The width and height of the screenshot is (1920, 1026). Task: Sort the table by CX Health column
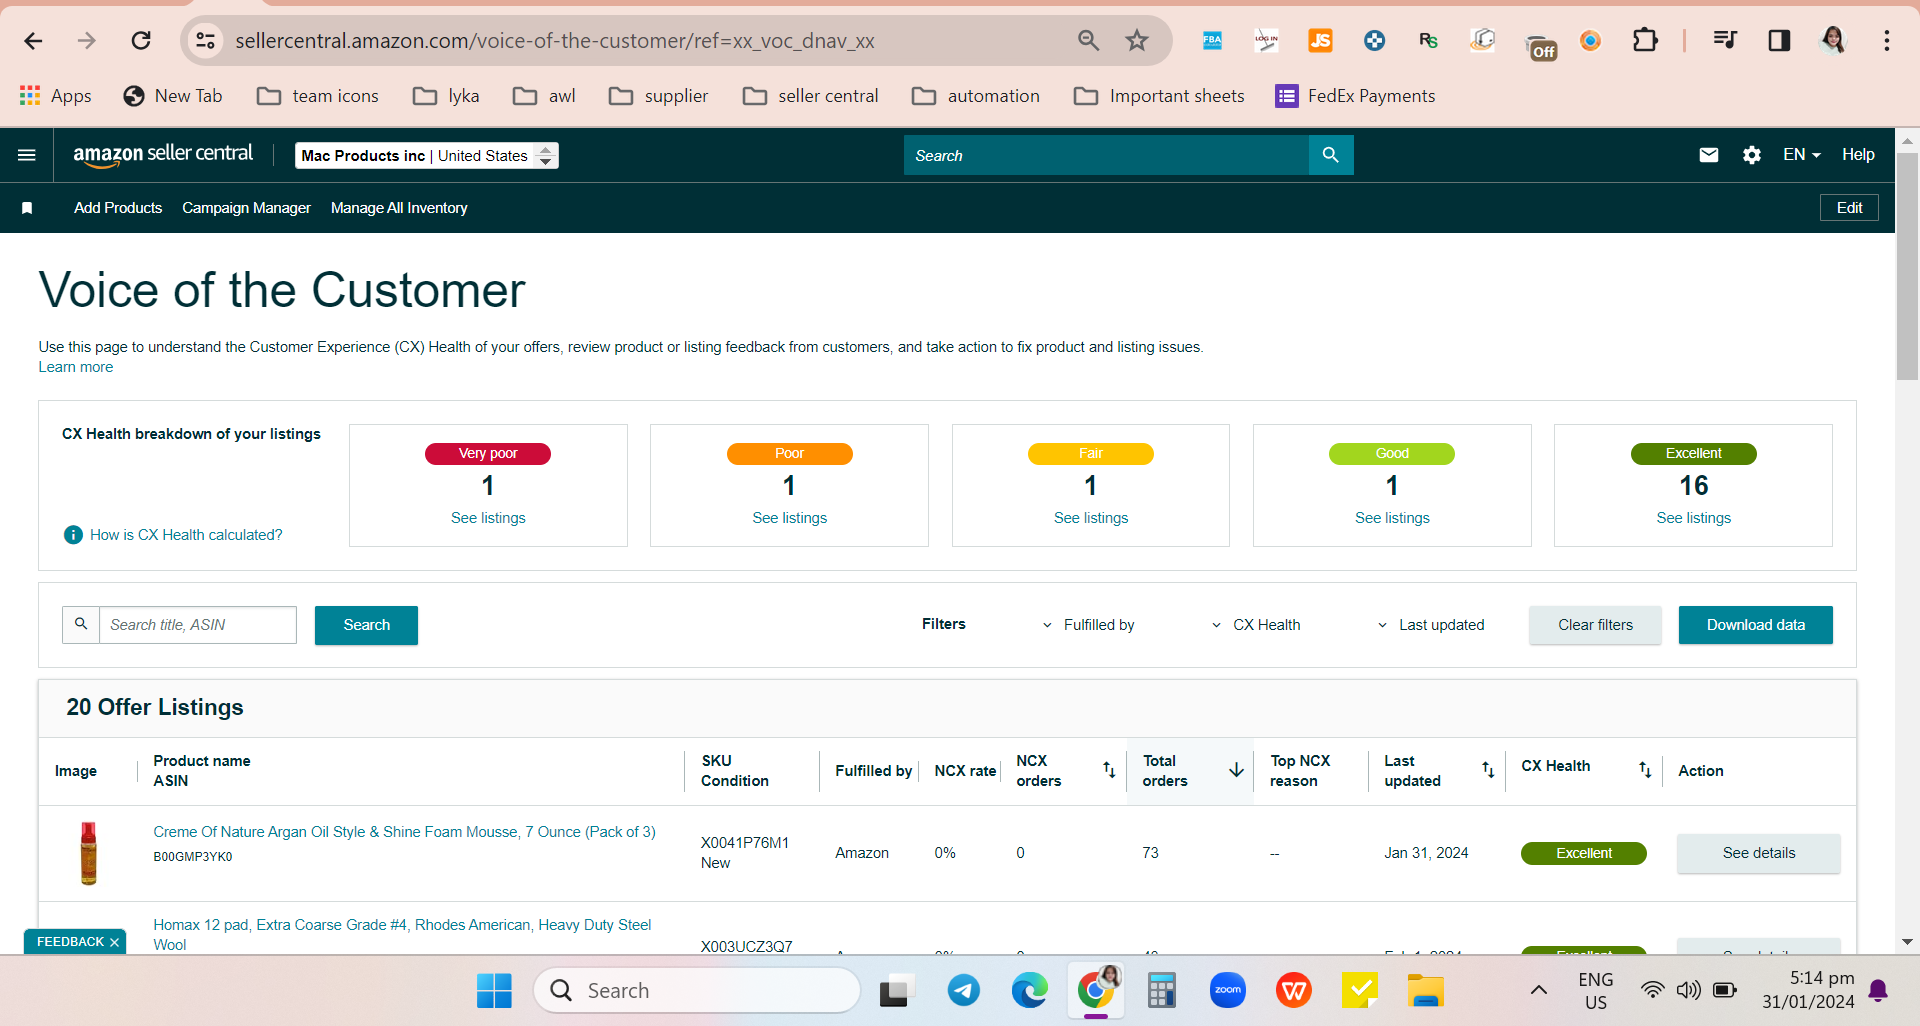1645,770
